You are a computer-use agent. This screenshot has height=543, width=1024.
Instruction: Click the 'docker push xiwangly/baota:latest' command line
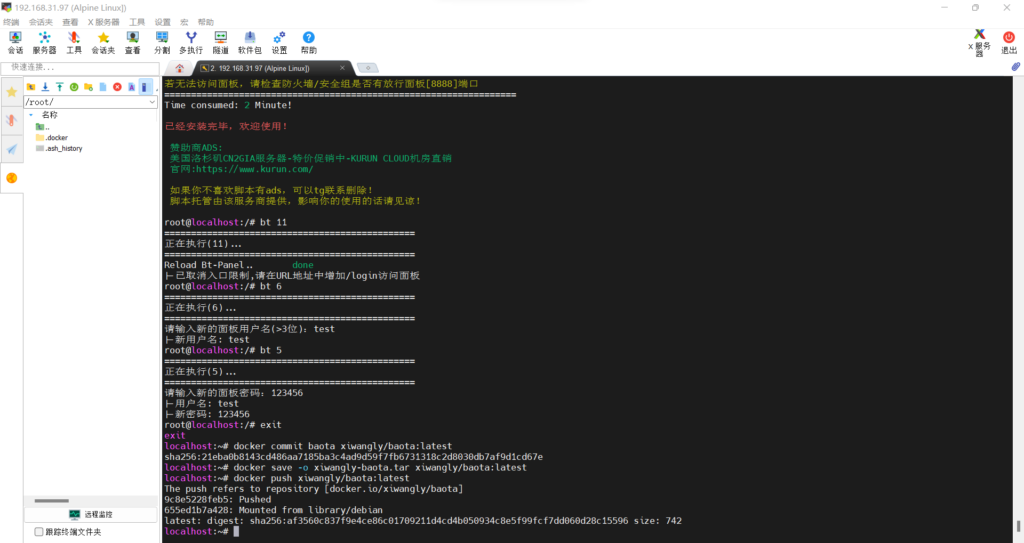tap(287, 478)
